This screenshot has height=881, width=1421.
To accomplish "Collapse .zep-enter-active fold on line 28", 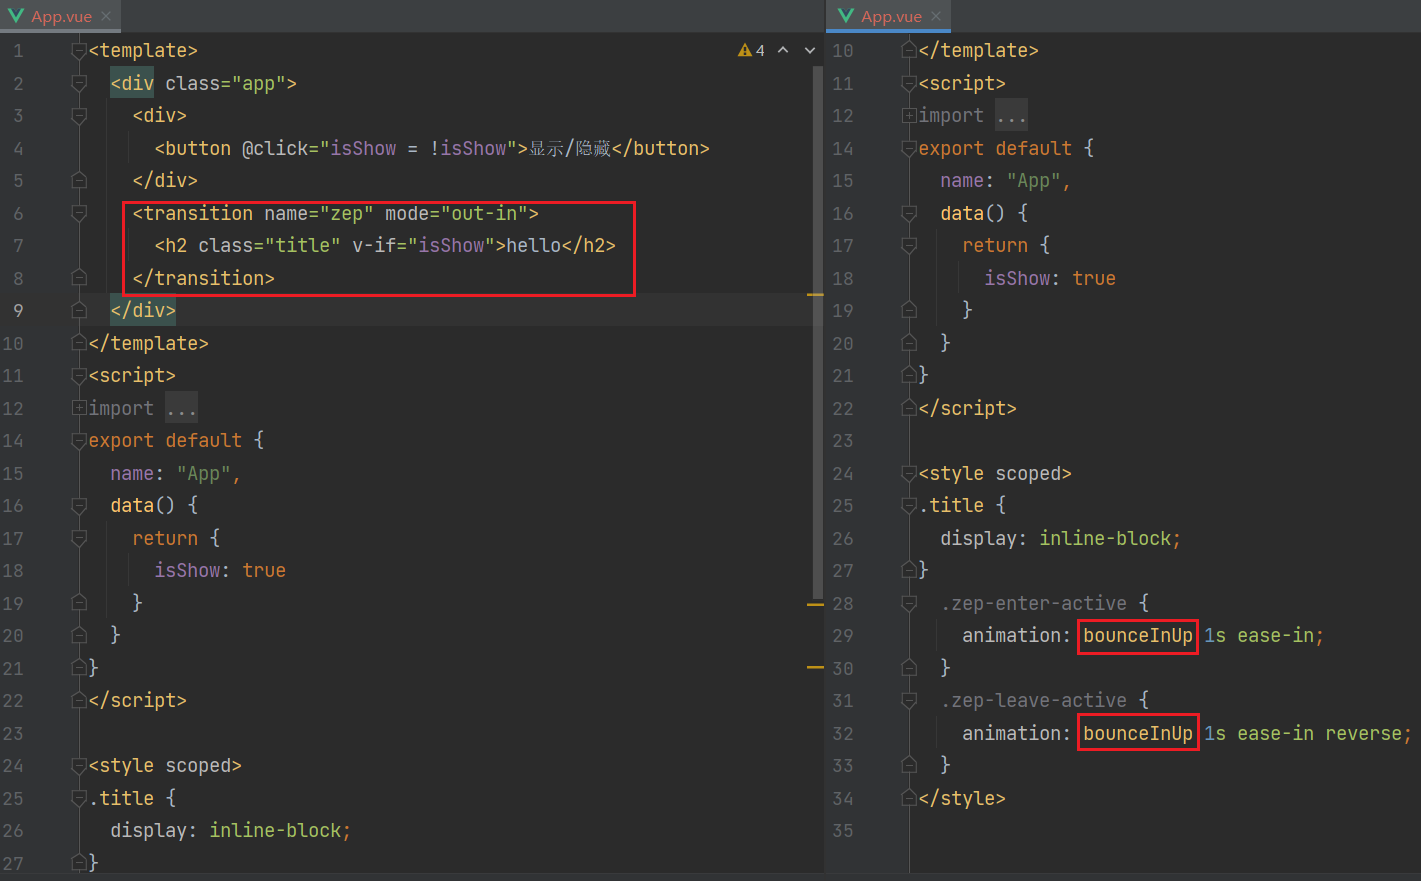I will (x=909, y=603).
